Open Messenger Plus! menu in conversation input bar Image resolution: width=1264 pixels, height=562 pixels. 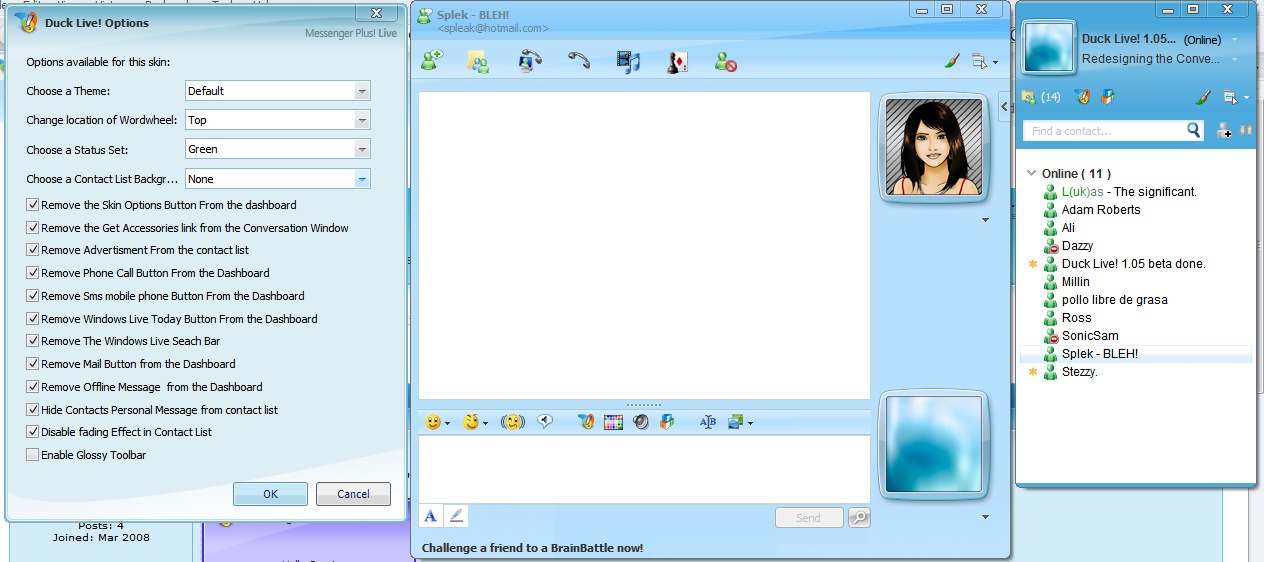pos(587,422)
